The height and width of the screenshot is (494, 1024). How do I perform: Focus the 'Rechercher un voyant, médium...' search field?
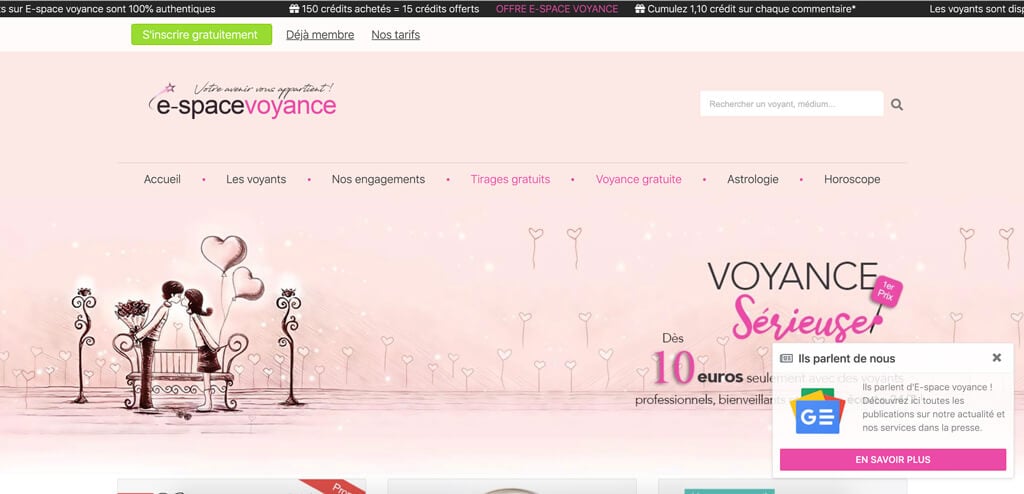click(792, 104)
